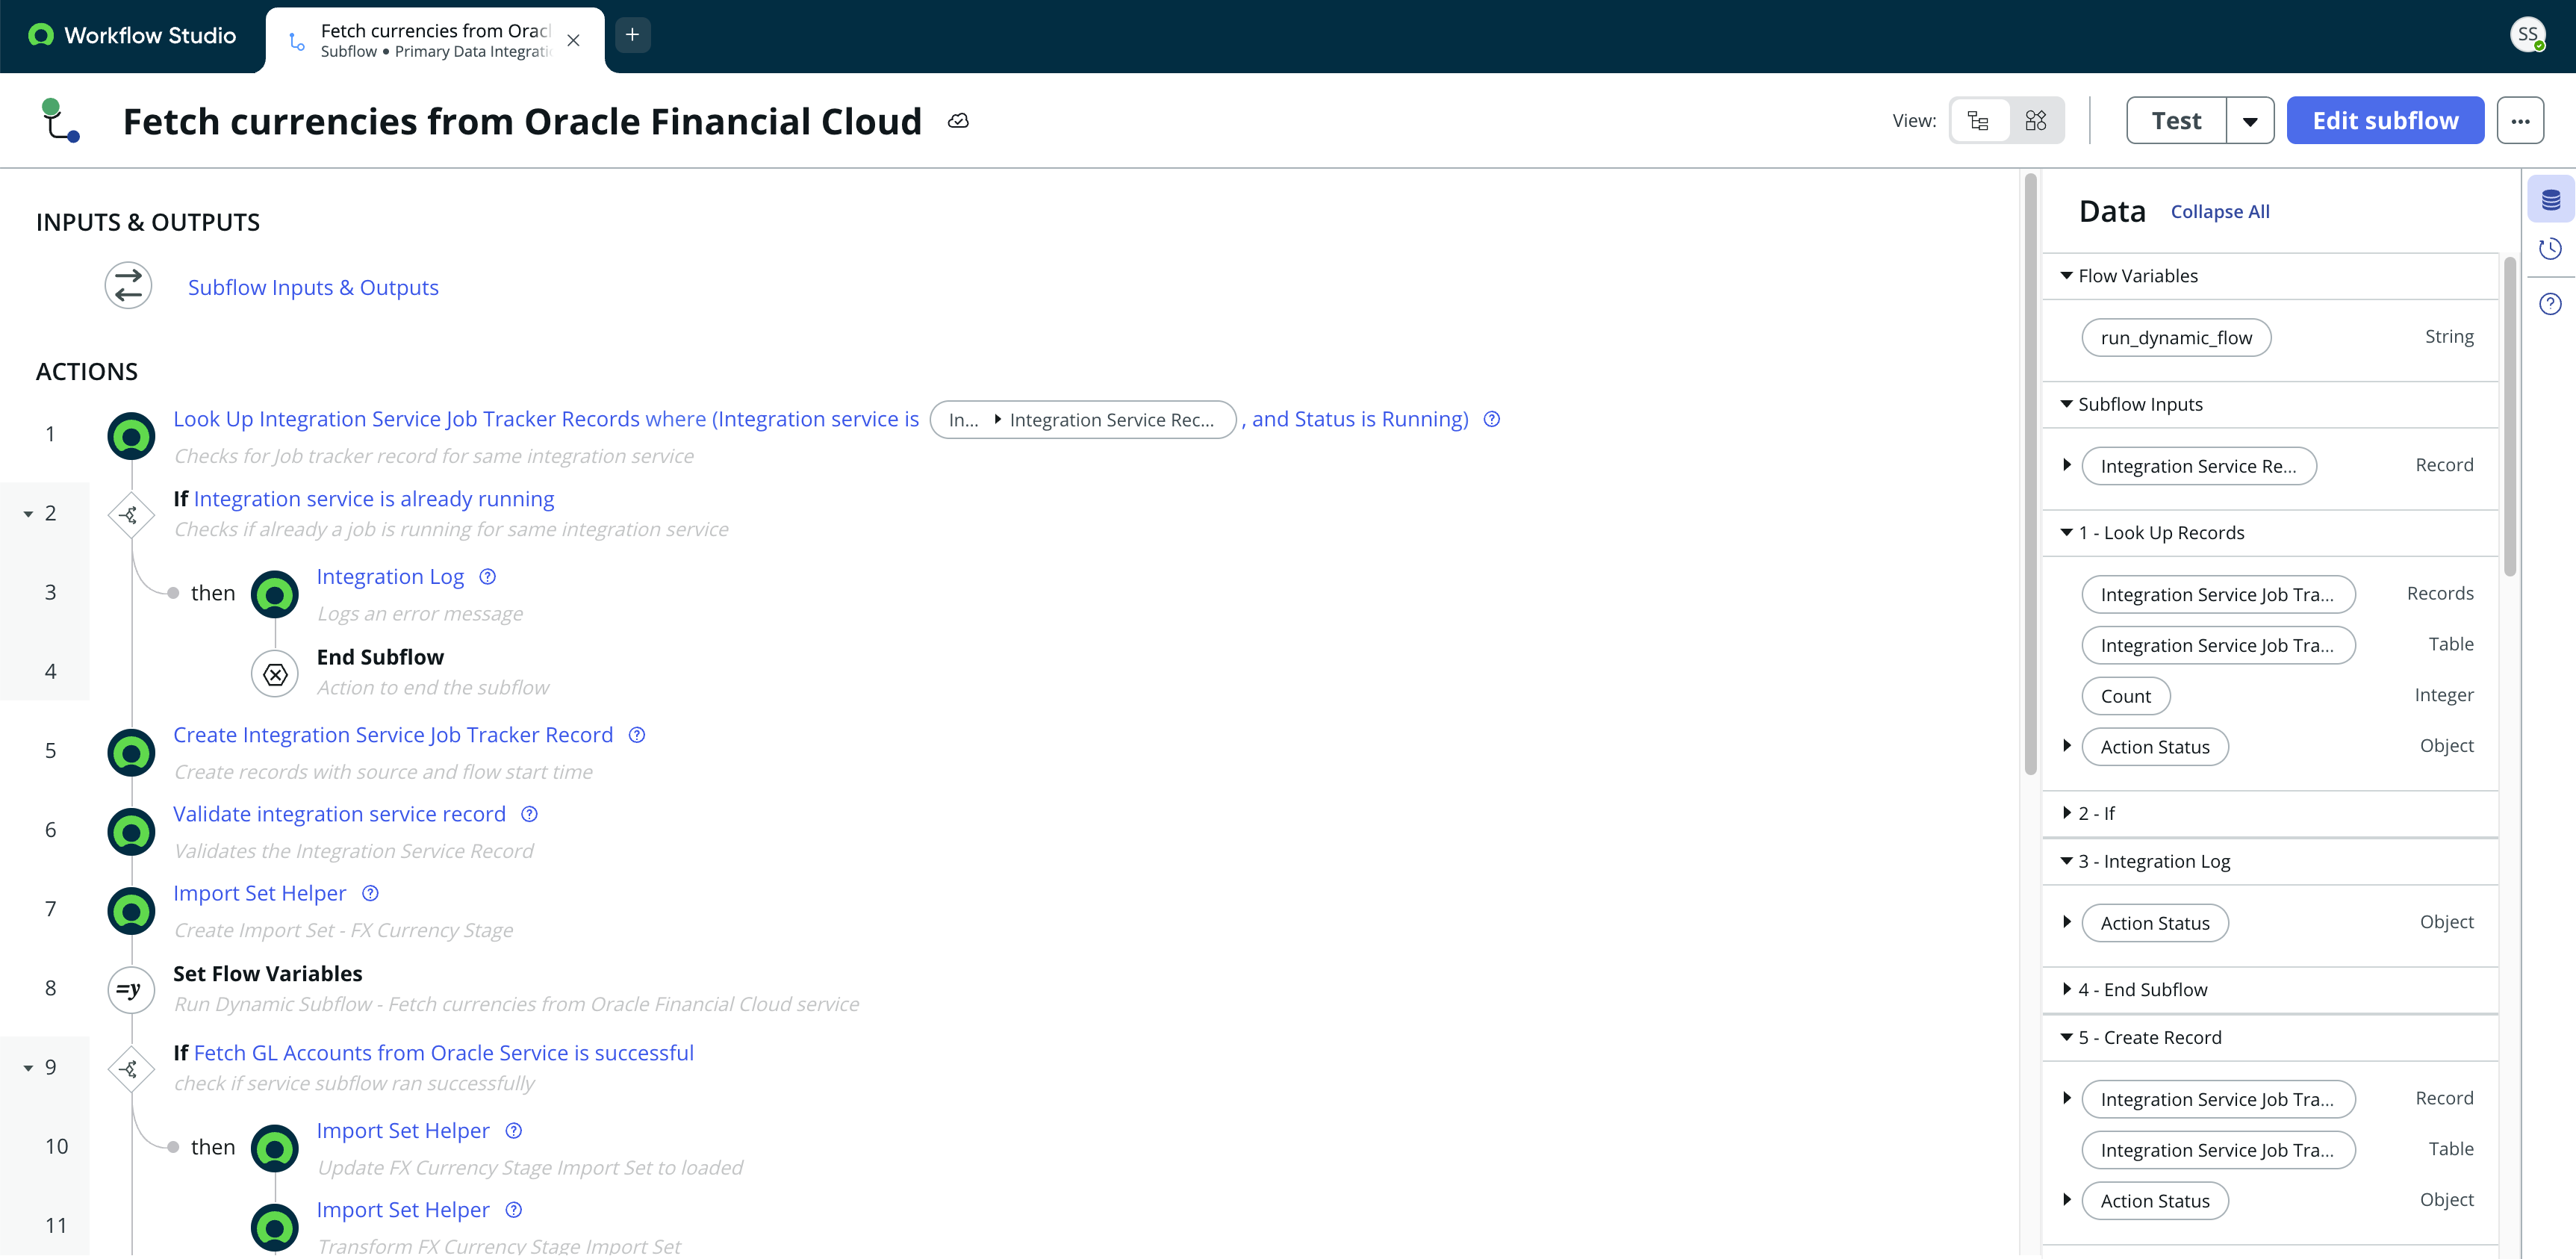Viewport: 2576px width, 1259px height.
Task: Click the subflow type icon beside the title
Action: [x=60, y=121]
